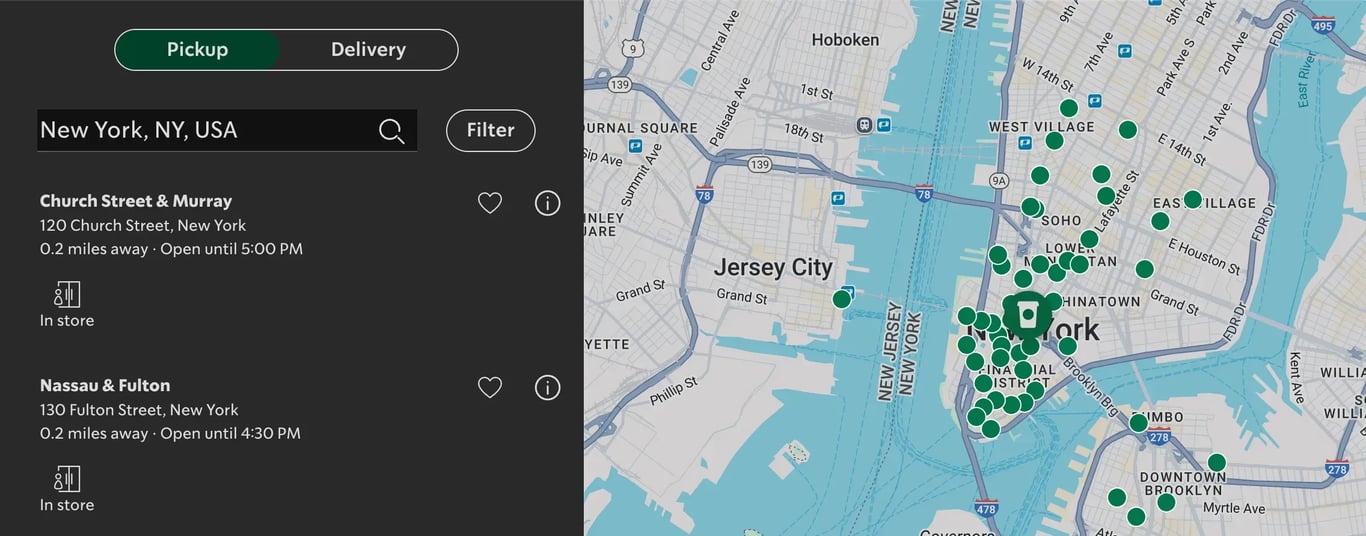
Task: Click in-store icon under Nassau & Fulton
Action: tap(67, 478)
